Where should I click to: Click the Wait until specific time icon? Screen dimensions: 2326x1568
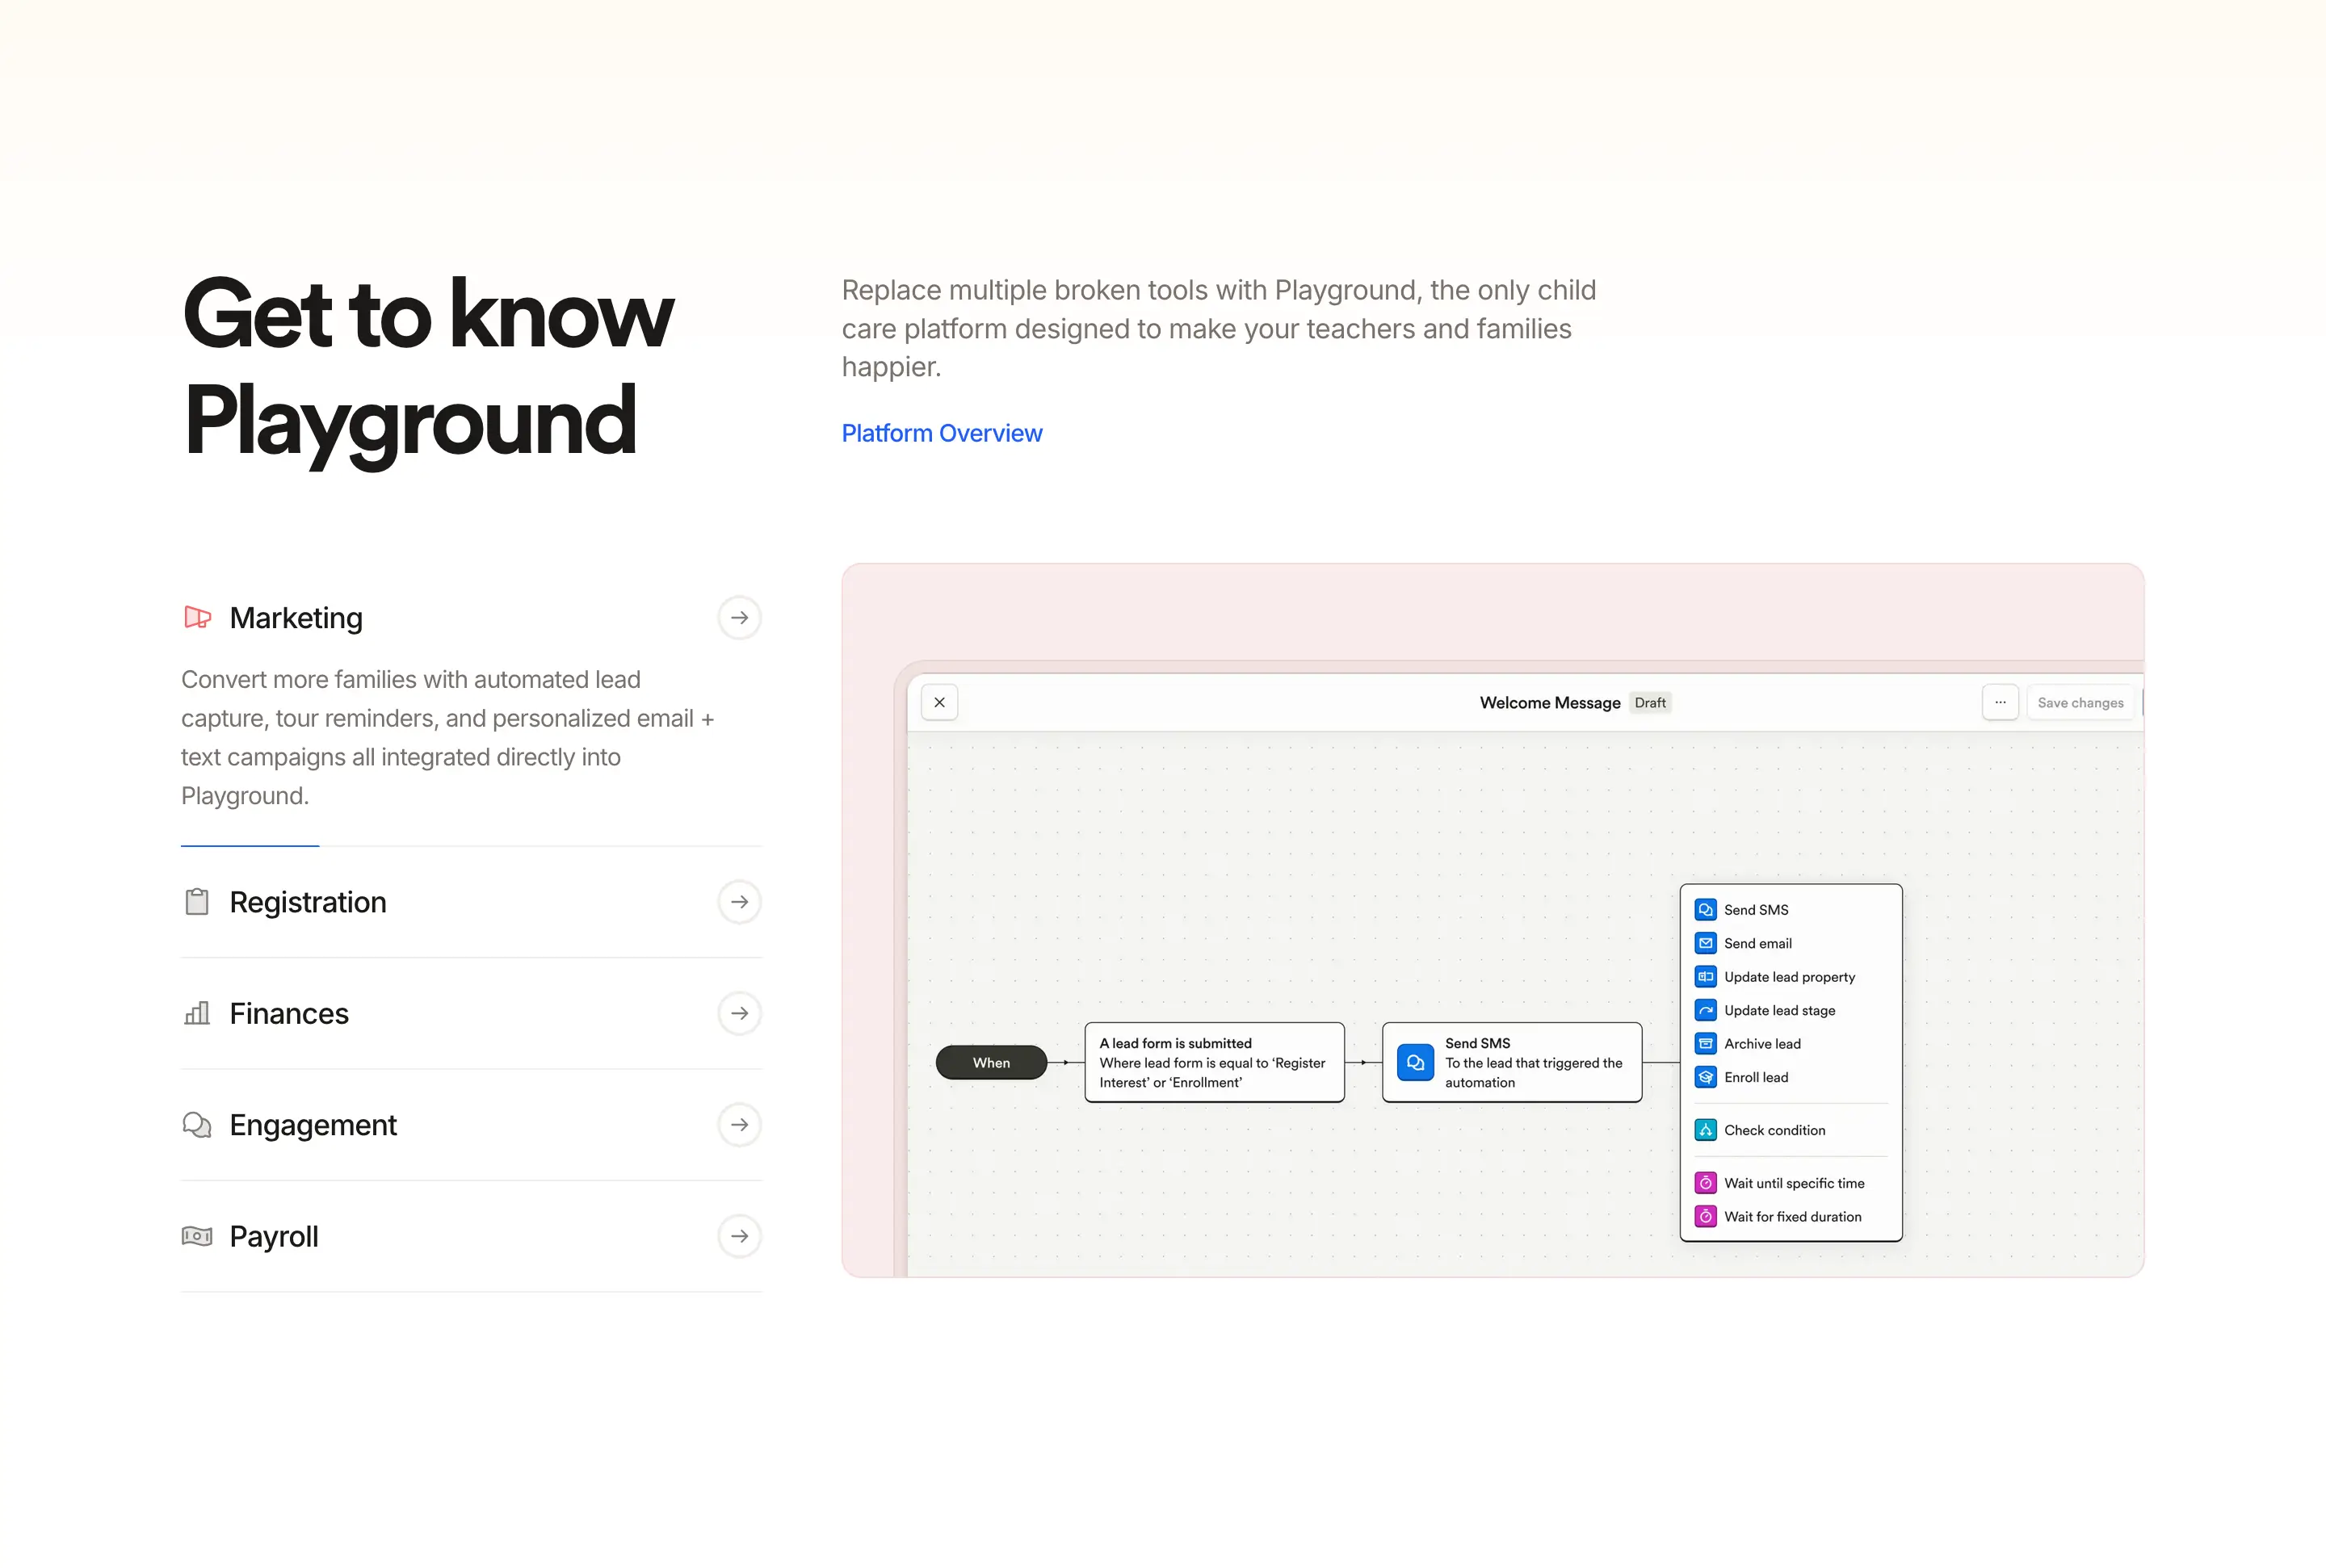1705,1183
